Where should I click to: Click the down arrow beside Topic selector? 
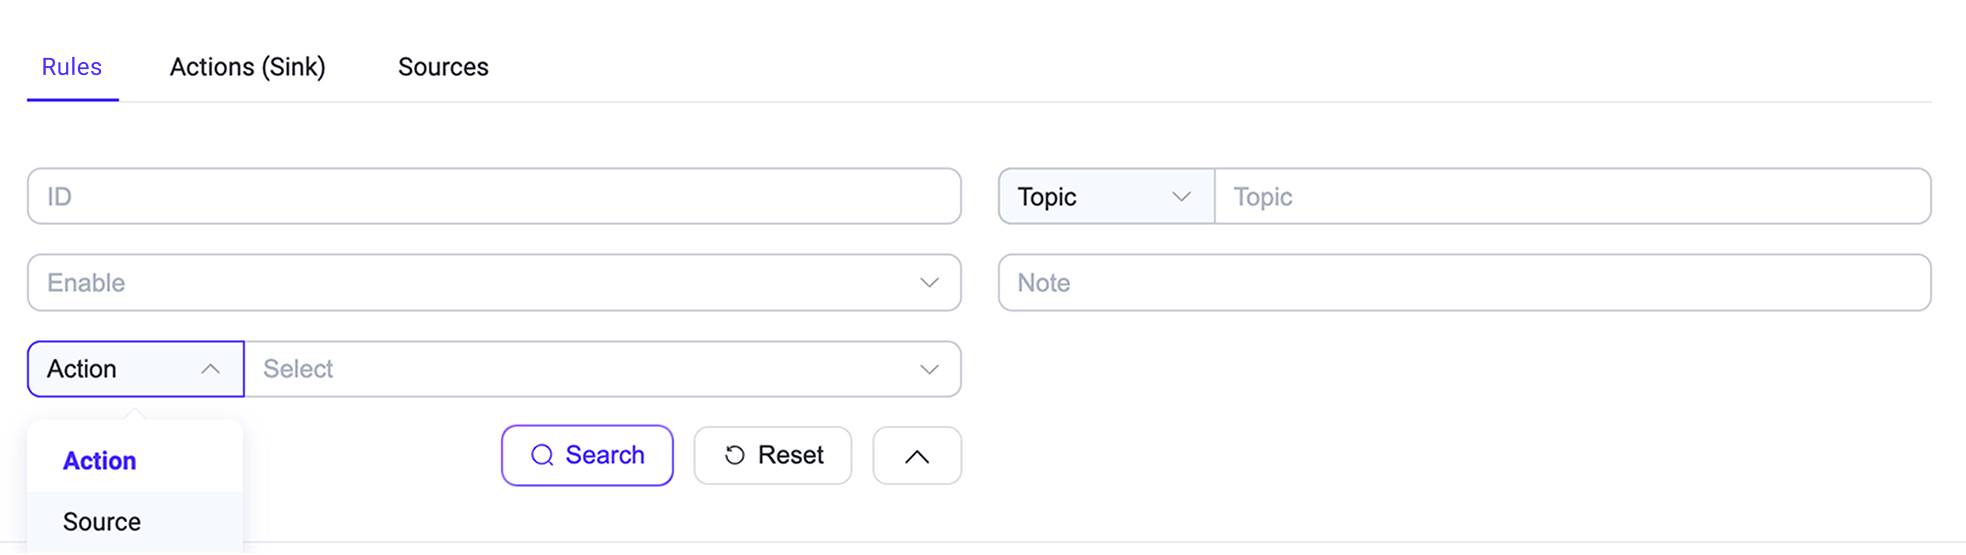(x=1181, y=197)
